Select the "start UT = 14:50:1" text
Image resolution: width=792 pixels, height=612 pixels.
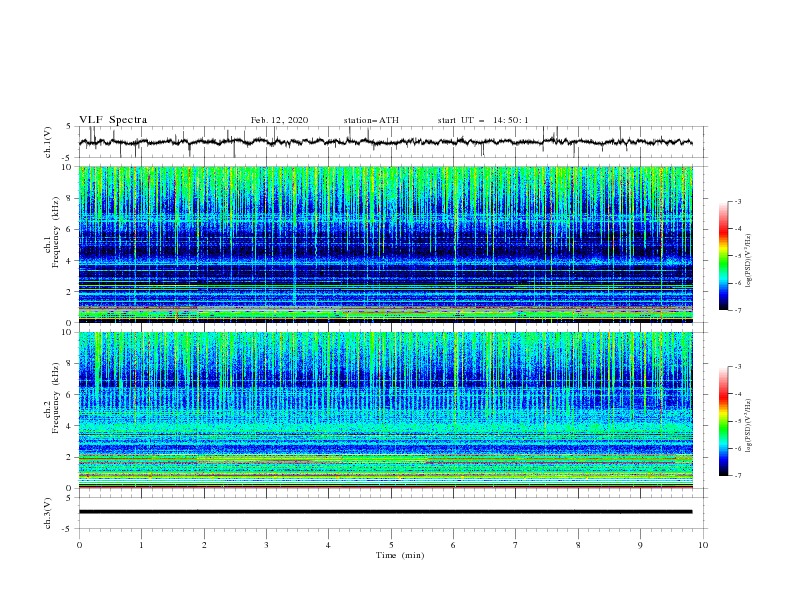pos(483,120)
